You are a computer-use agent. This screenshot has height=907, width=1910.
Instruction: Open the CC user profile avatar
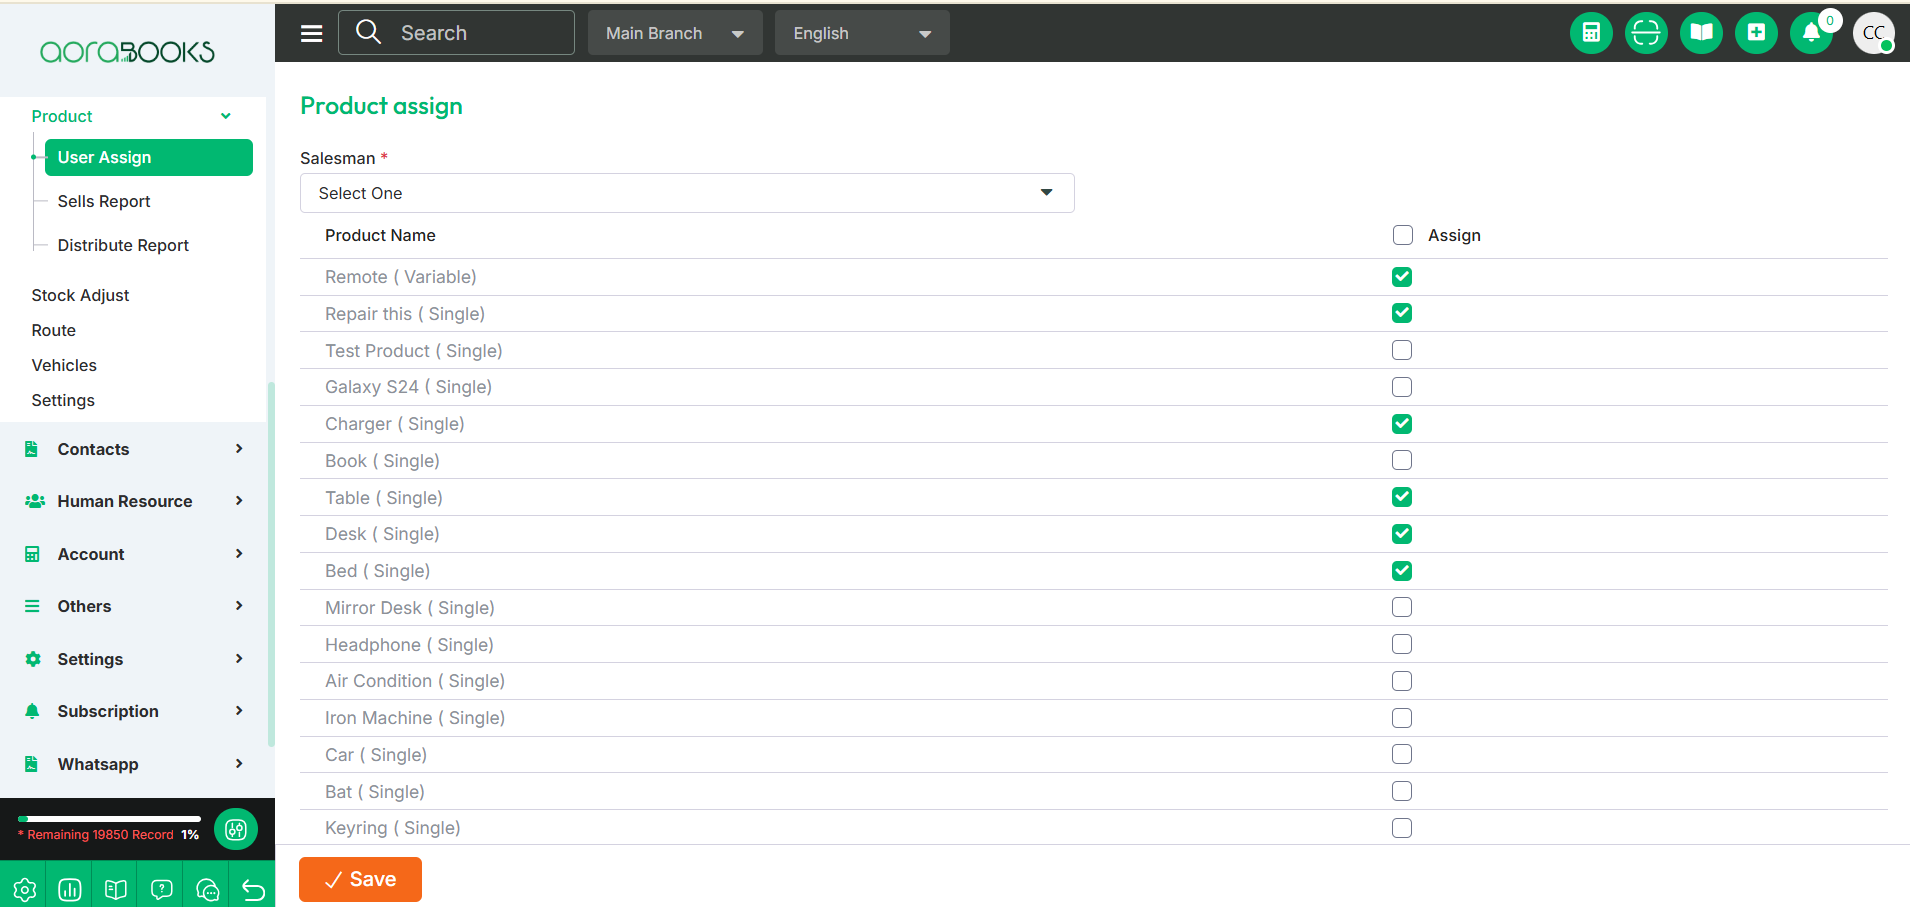pos(1873,33)
